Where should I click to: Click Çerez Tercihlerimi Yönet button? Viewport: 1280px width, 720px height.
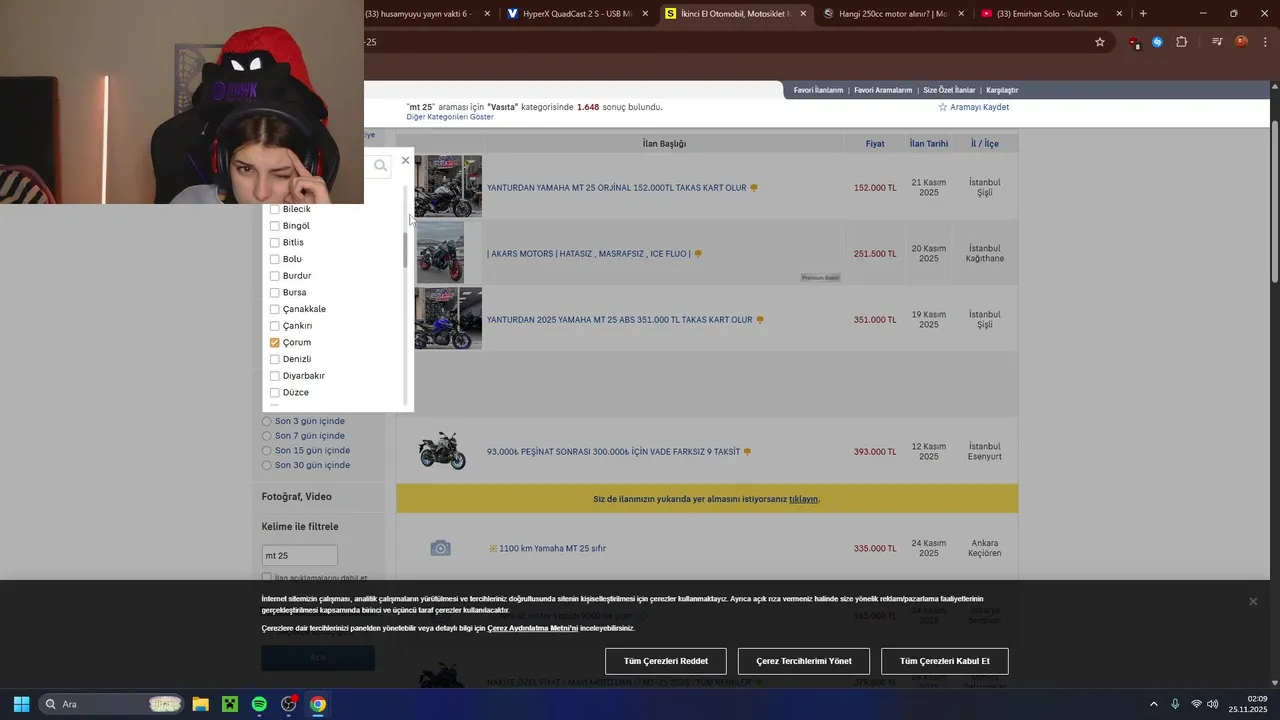tap(804, 661)
